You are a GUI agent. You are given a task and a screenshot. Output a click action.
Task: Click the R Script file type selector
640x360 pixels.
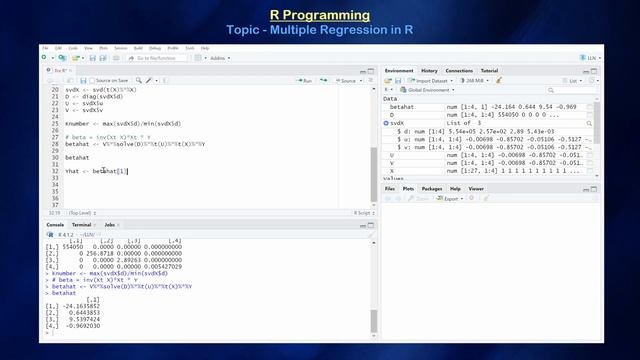[364, 213]
